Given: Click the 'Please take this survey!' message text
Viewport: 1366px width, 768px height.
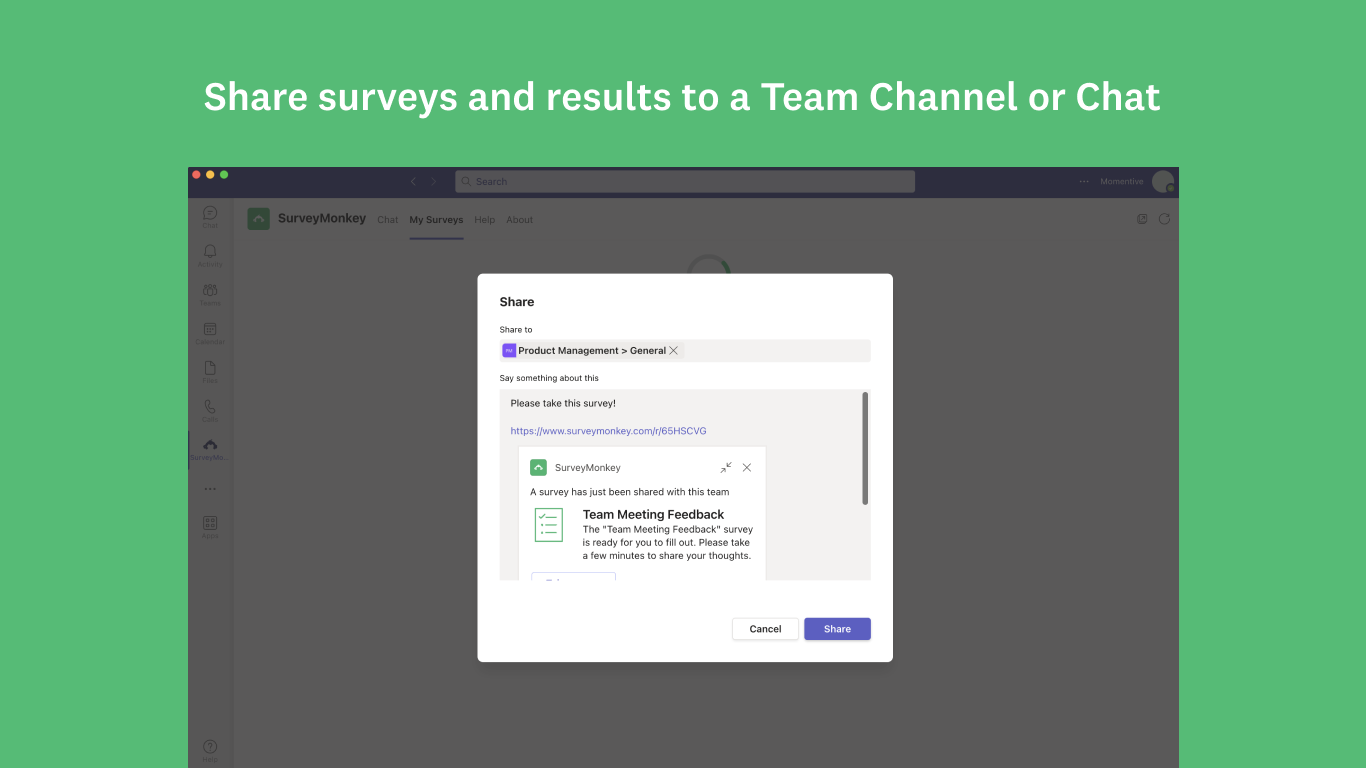Looking at the screenshot, I should (563, 403).
